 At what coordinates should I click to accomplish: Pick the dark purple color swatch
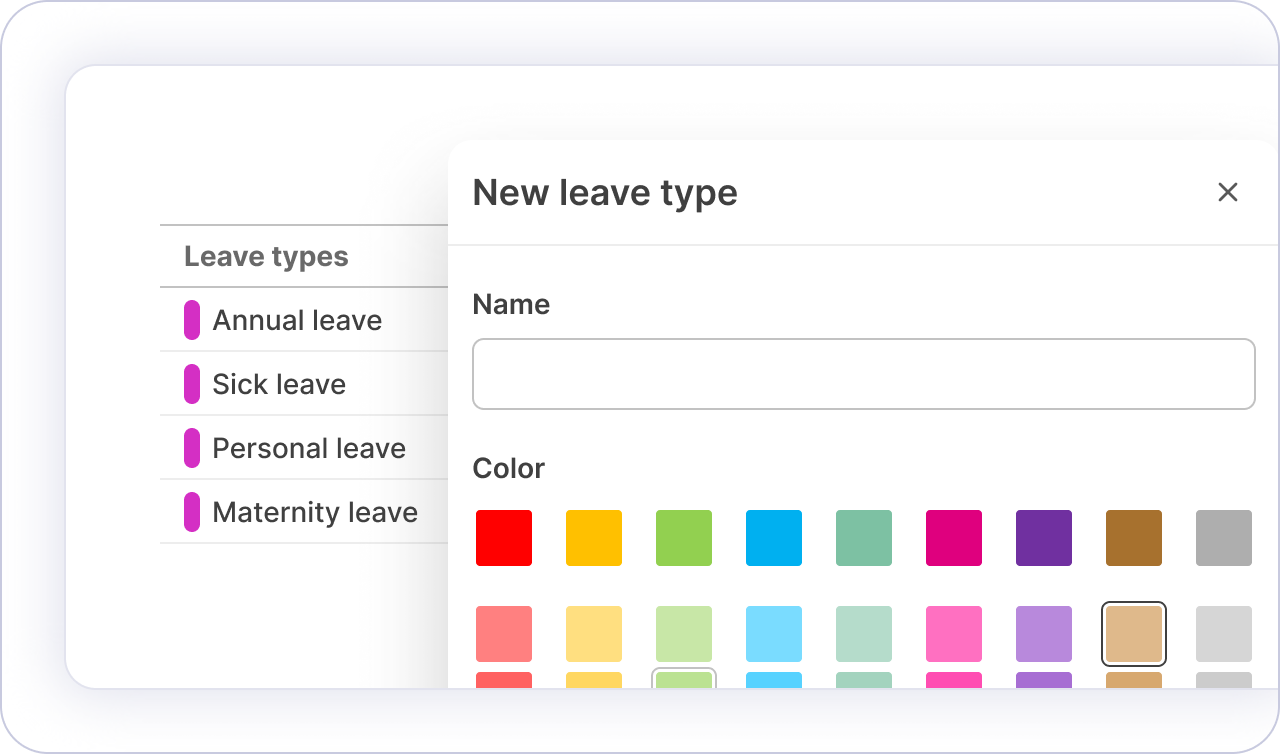1044,538
